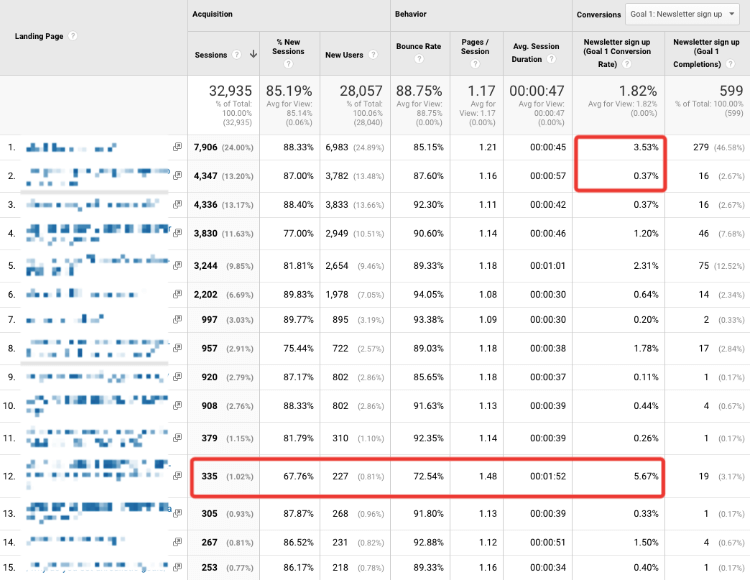
Task: Select the total 599 completions value
Action: [731, 91]
